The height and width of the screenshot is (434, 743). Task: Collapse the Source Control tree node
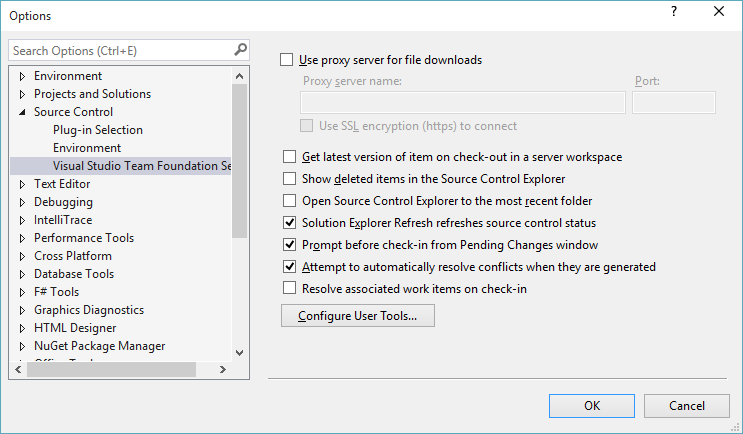pos(22,112)
